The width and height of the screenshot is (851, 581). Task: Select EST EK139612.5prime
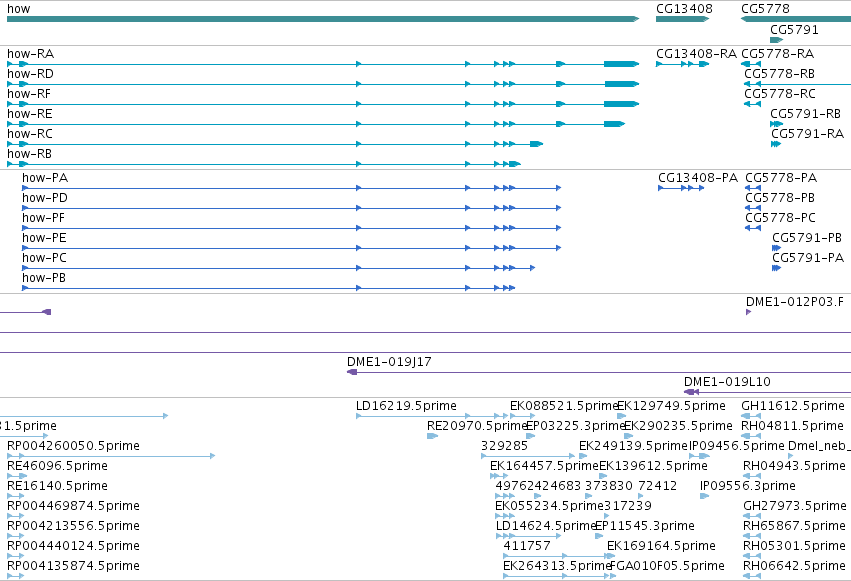pos(653,466)
